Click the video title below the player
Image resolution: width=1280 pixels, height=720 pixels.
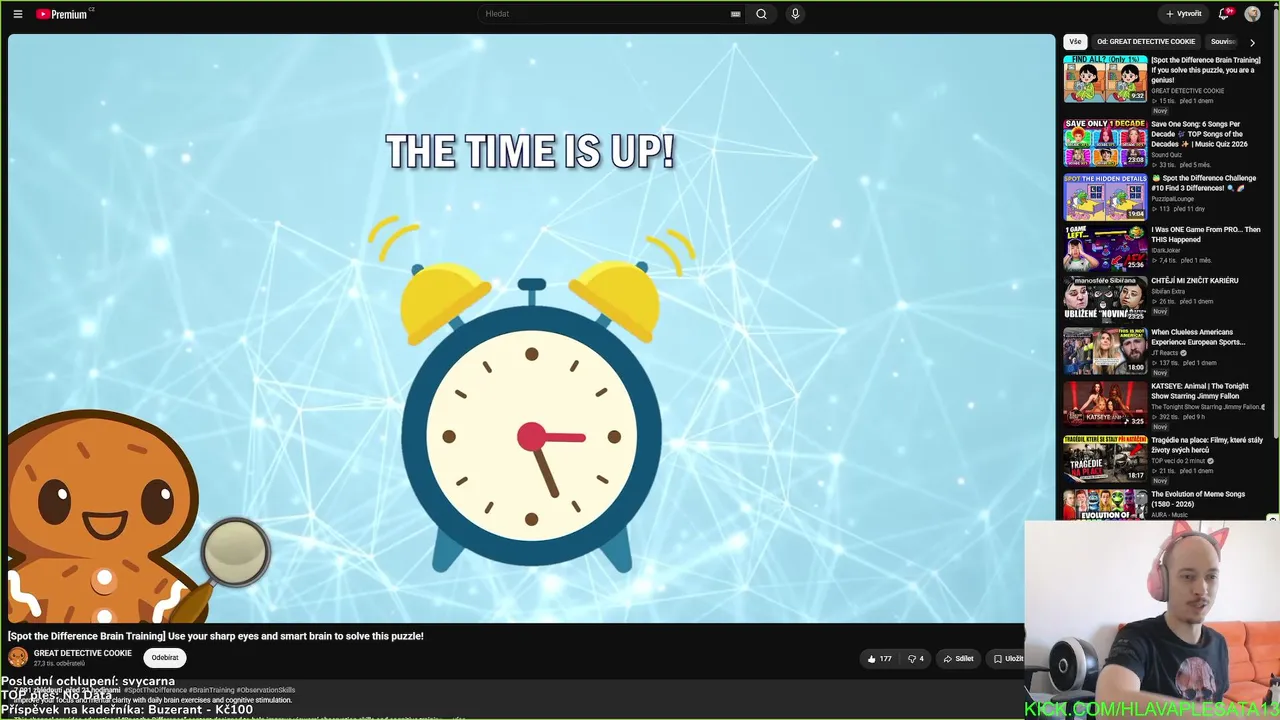216,636
